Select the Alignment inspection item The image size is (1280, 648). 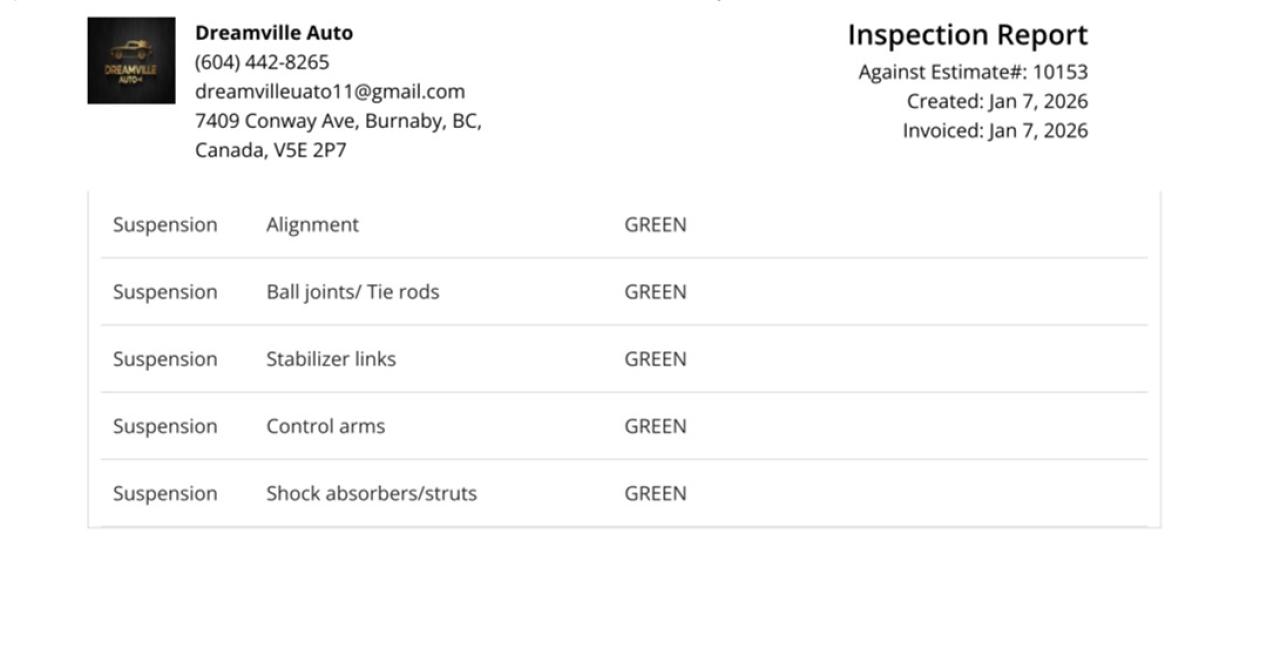(x=312, y=225)
